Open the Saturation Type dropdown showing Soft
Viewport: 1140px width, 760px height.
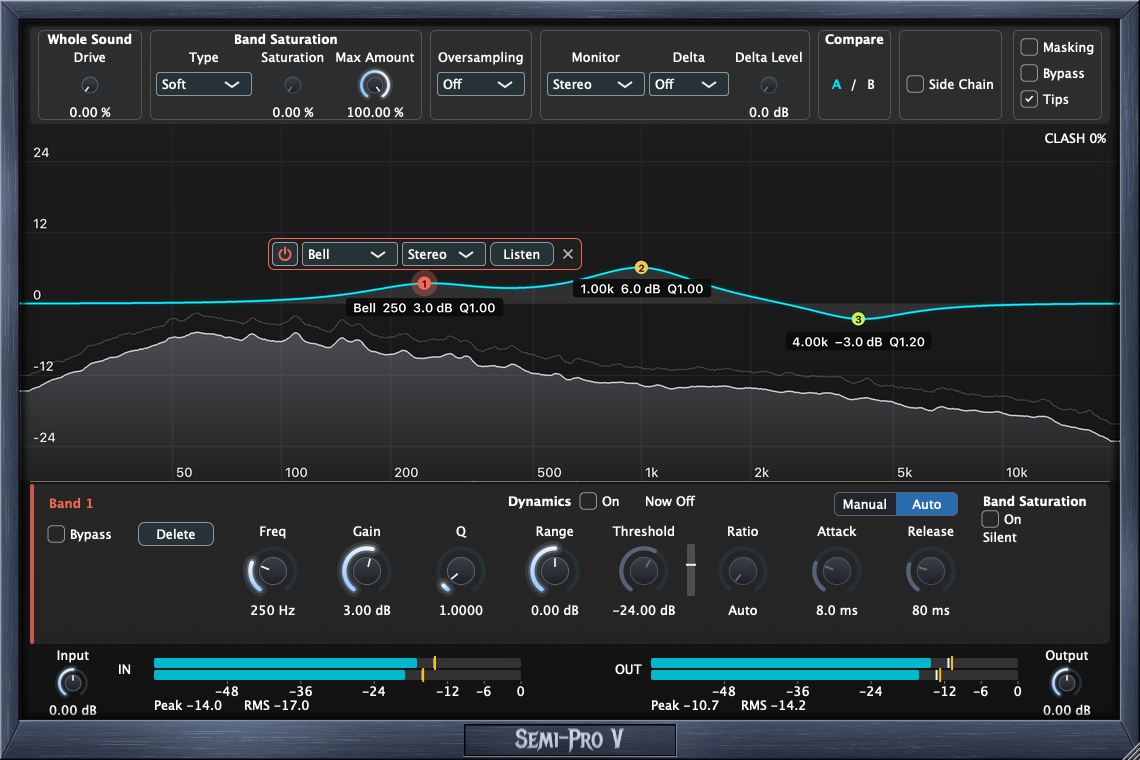204,84
